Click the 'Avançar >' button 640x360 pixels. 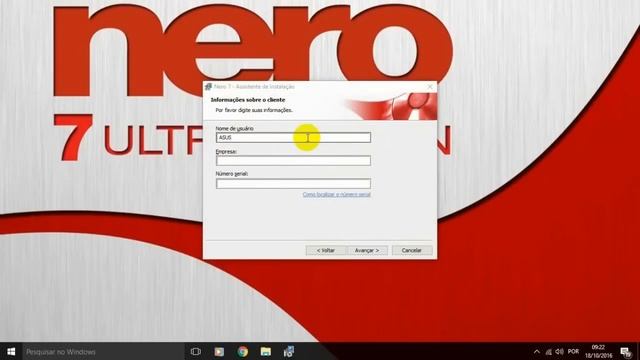coord(367,250)
